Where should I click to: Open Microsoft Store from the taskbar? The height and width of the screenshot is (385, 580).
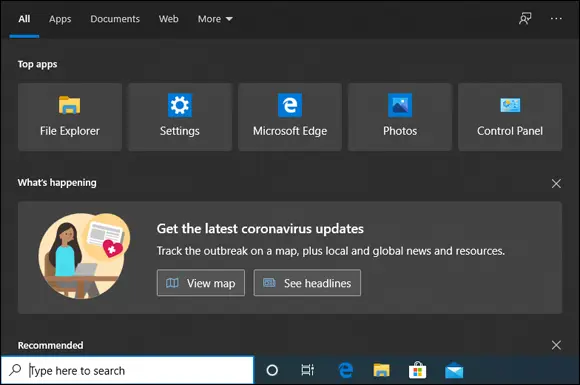418,370
